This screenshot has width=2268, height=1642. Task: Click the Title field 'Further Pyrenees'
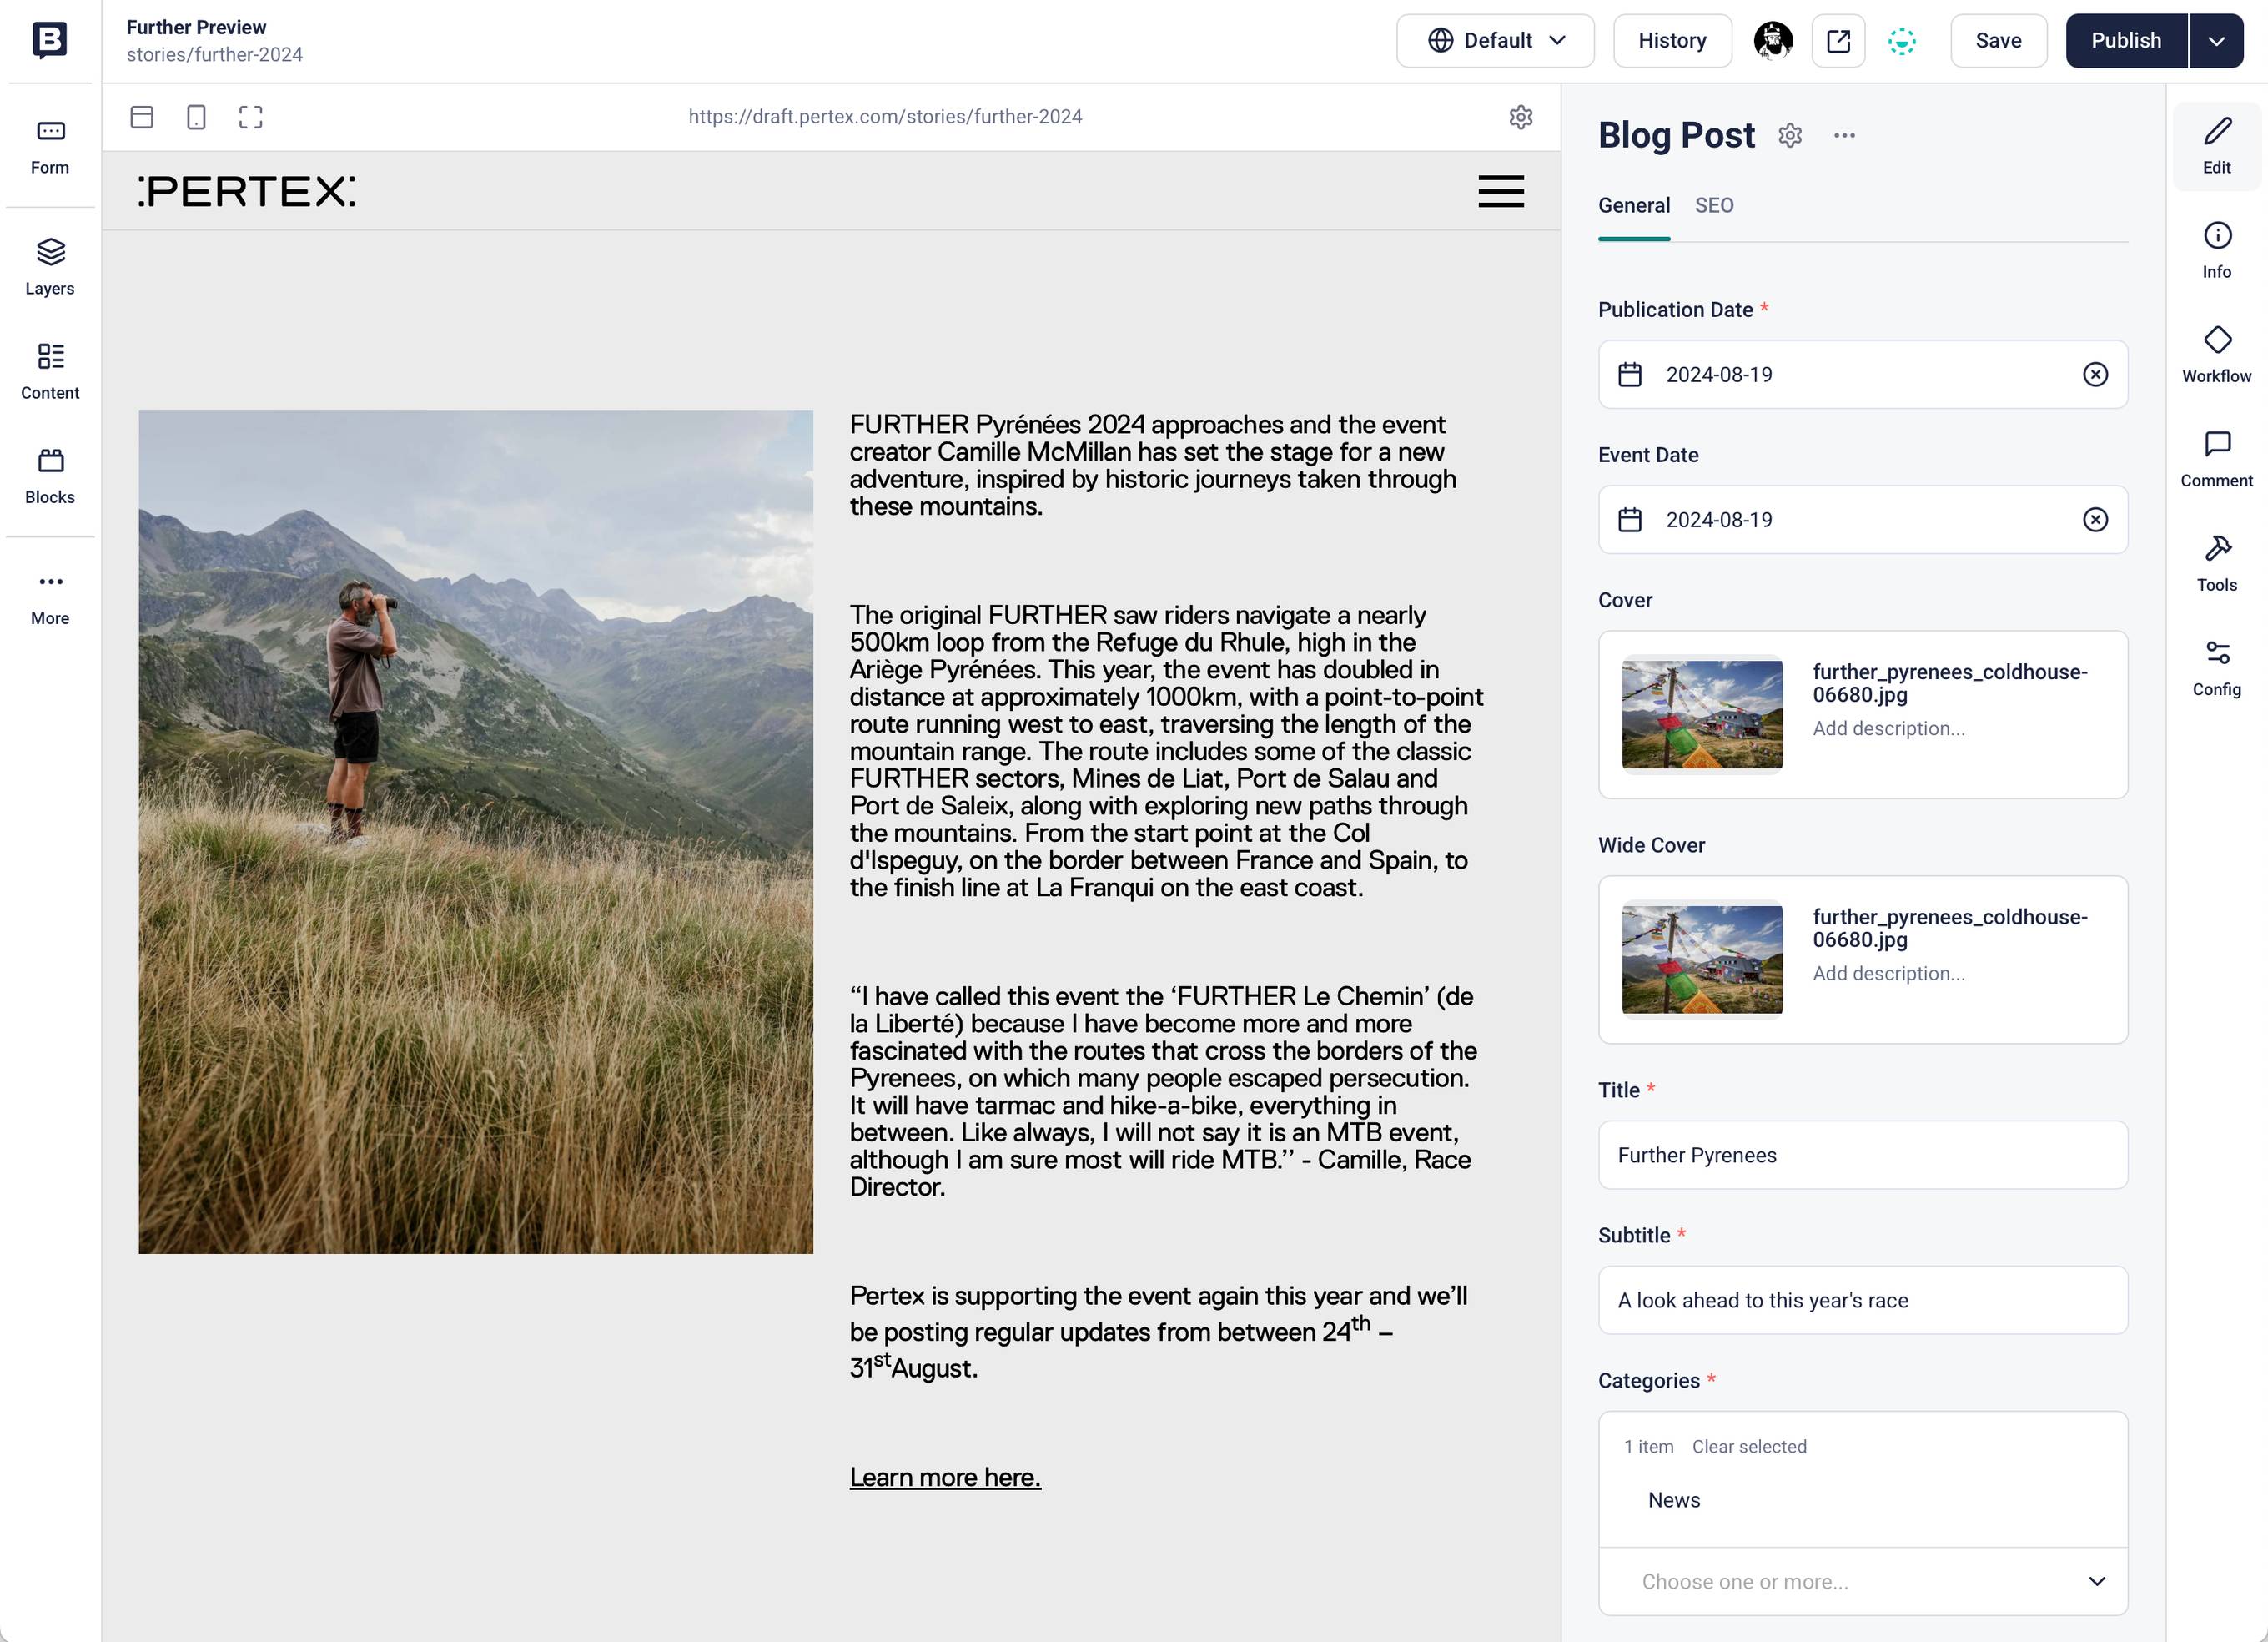(1862, 1154)
